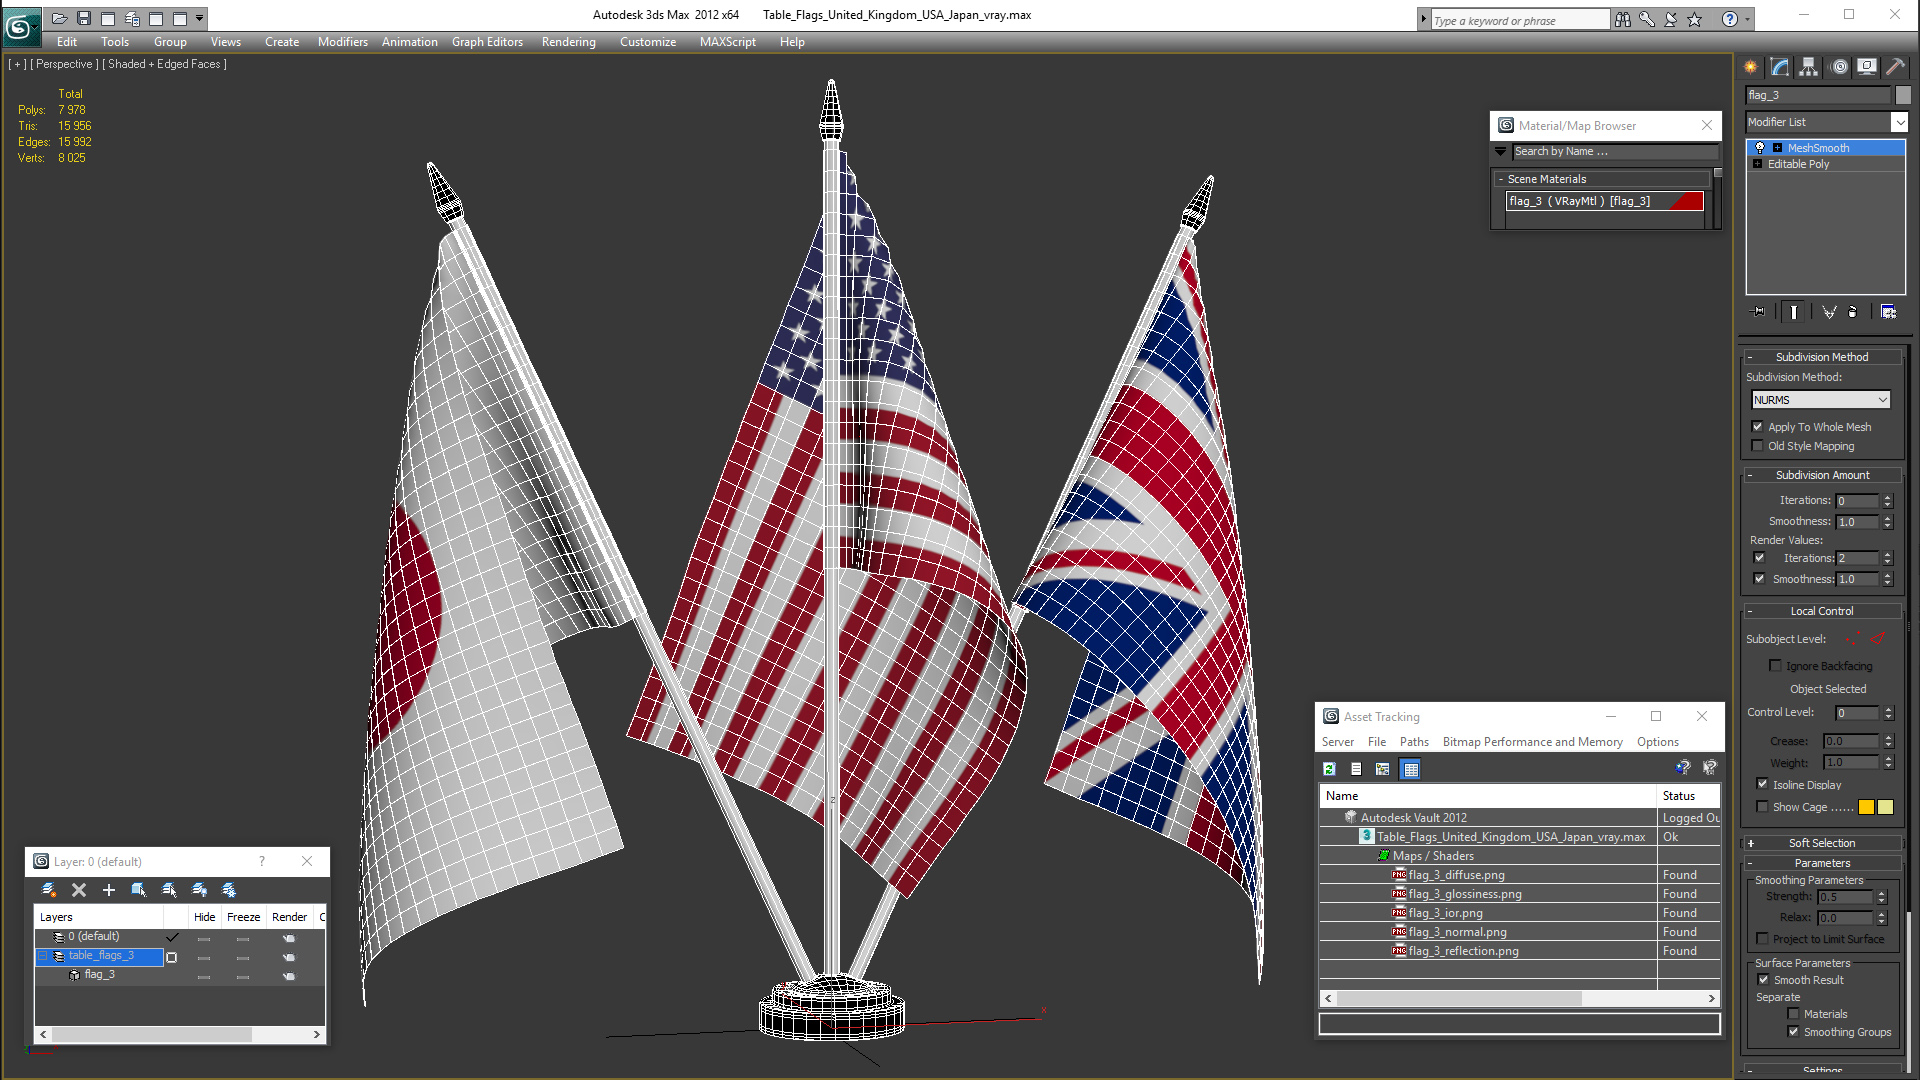Expand the Editable Poly sub-objects
This screenshot has height=1080, width=1920.
pos(1758,164)
